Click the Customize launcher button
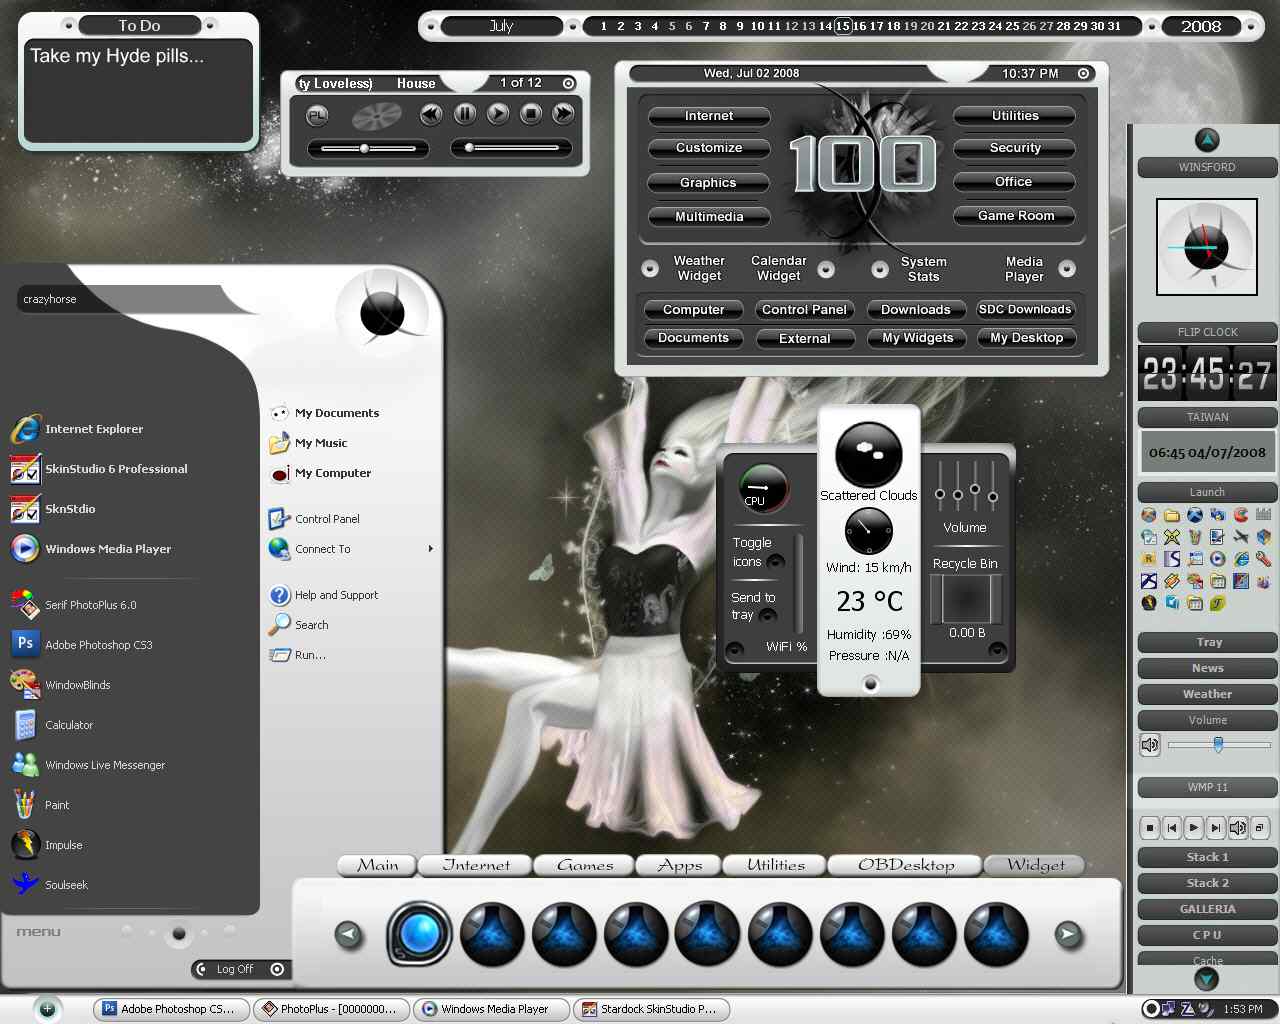 709,148
